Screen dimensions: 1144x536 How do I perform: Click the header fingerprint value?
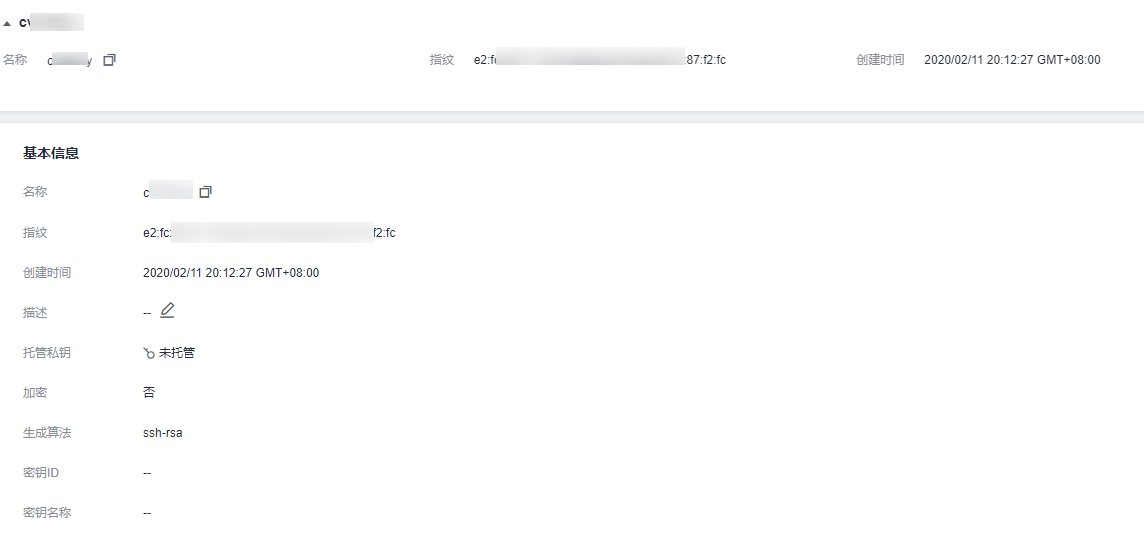click(x=600, y=60)
